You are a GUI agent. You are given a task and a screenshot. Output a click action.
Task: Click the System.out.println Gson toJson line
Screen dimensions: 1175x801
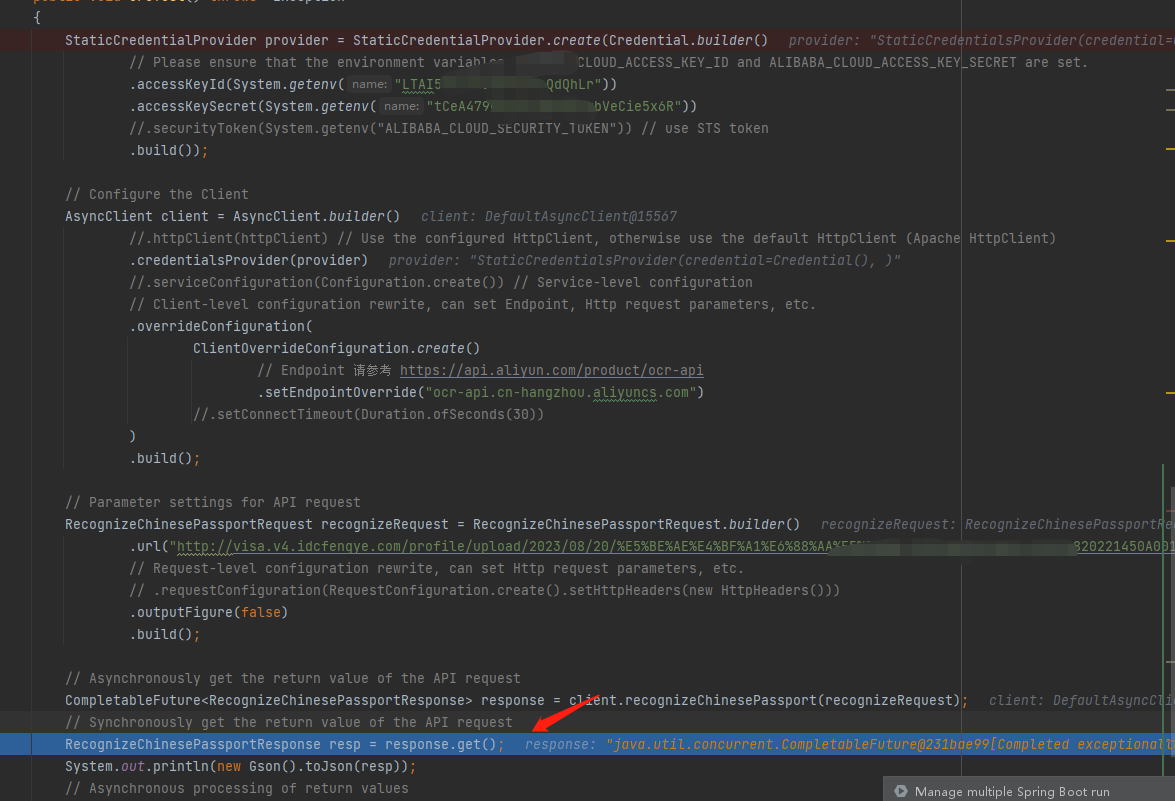pyautogui.click(x=240, y=767)
